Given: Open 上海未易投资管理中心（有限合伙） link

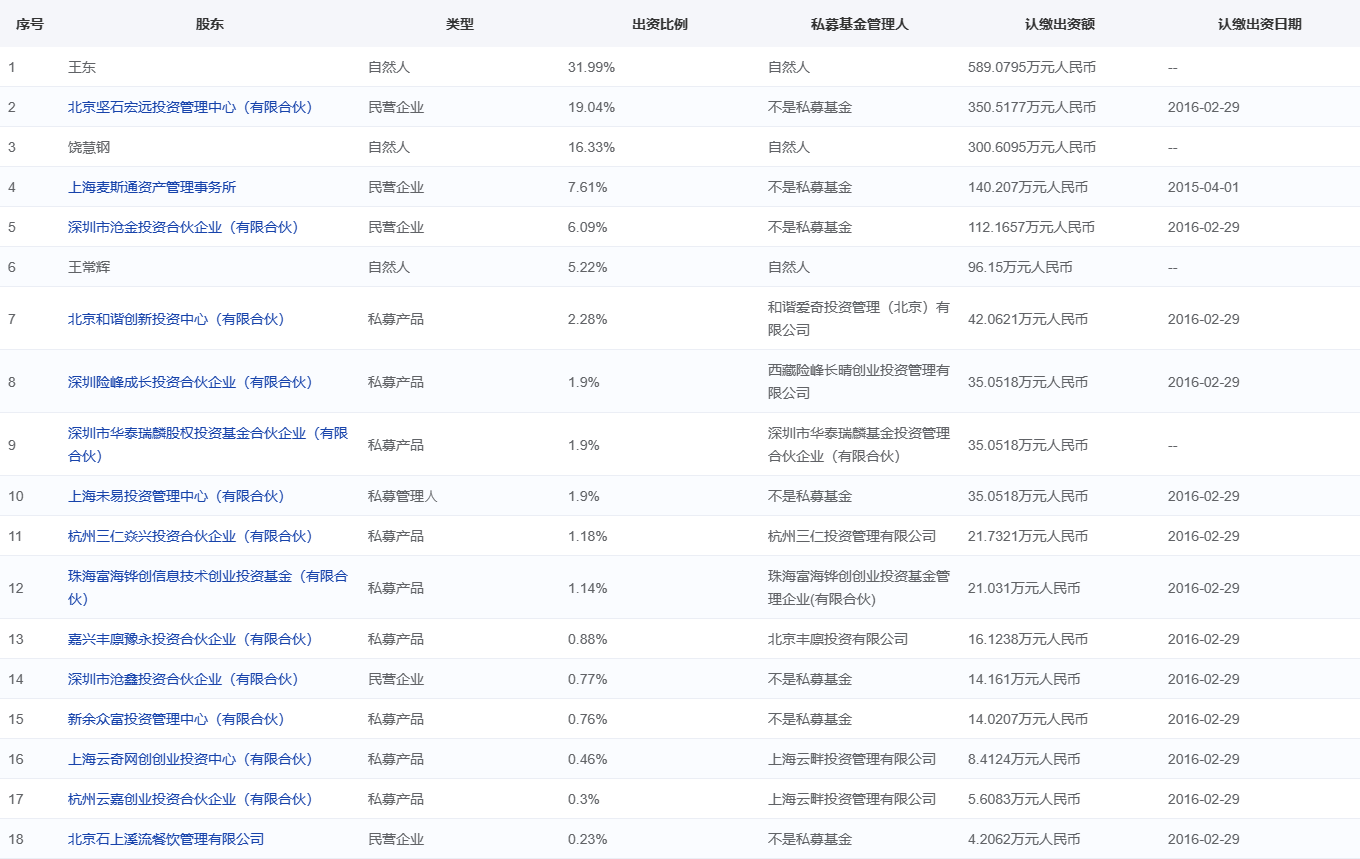Looking at the screenshot, I should (x=176, y=496).
